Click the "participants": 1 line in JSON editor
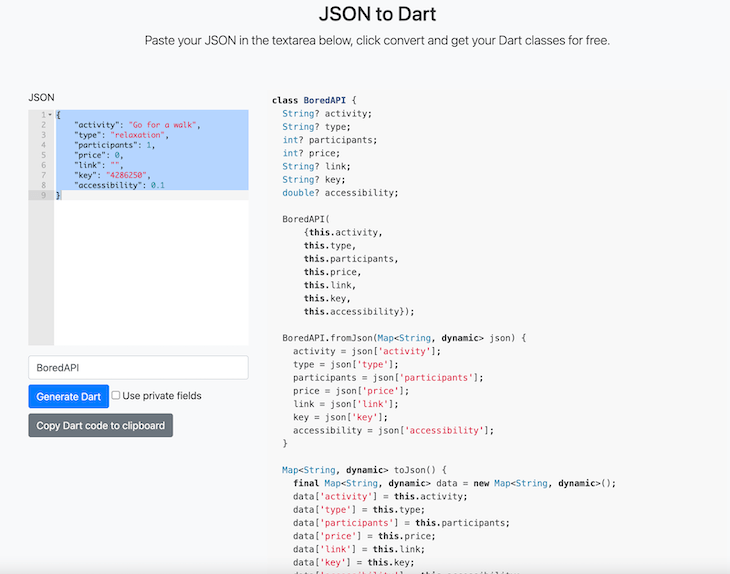 tap(115, 145)
